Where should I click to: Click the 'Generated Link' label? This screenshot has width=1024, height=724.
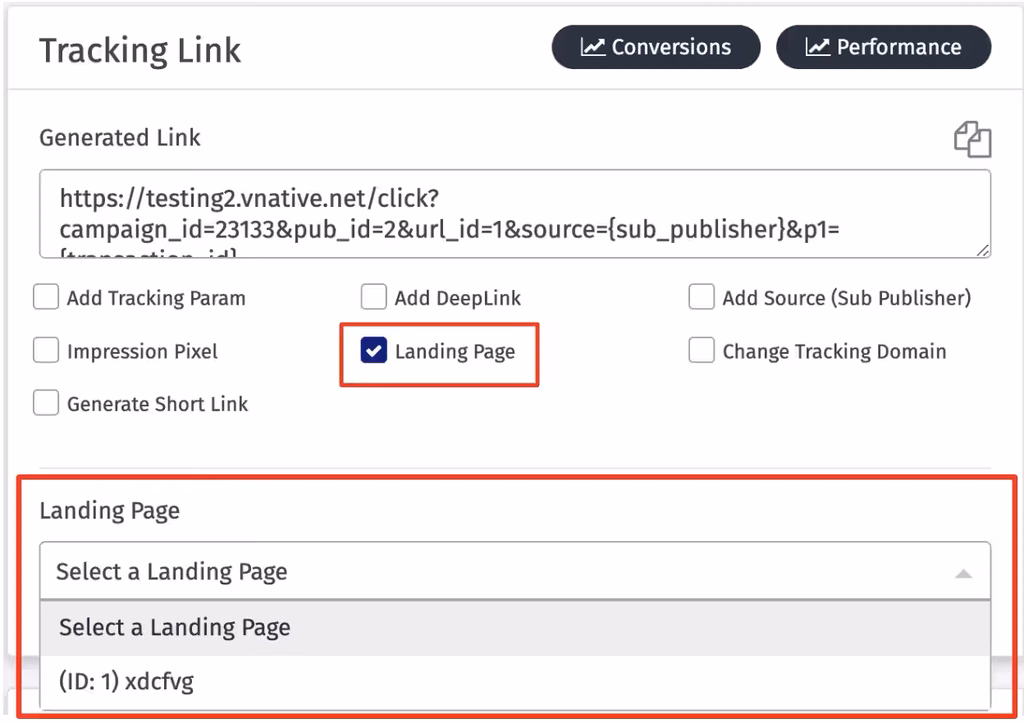coord(120,138)
